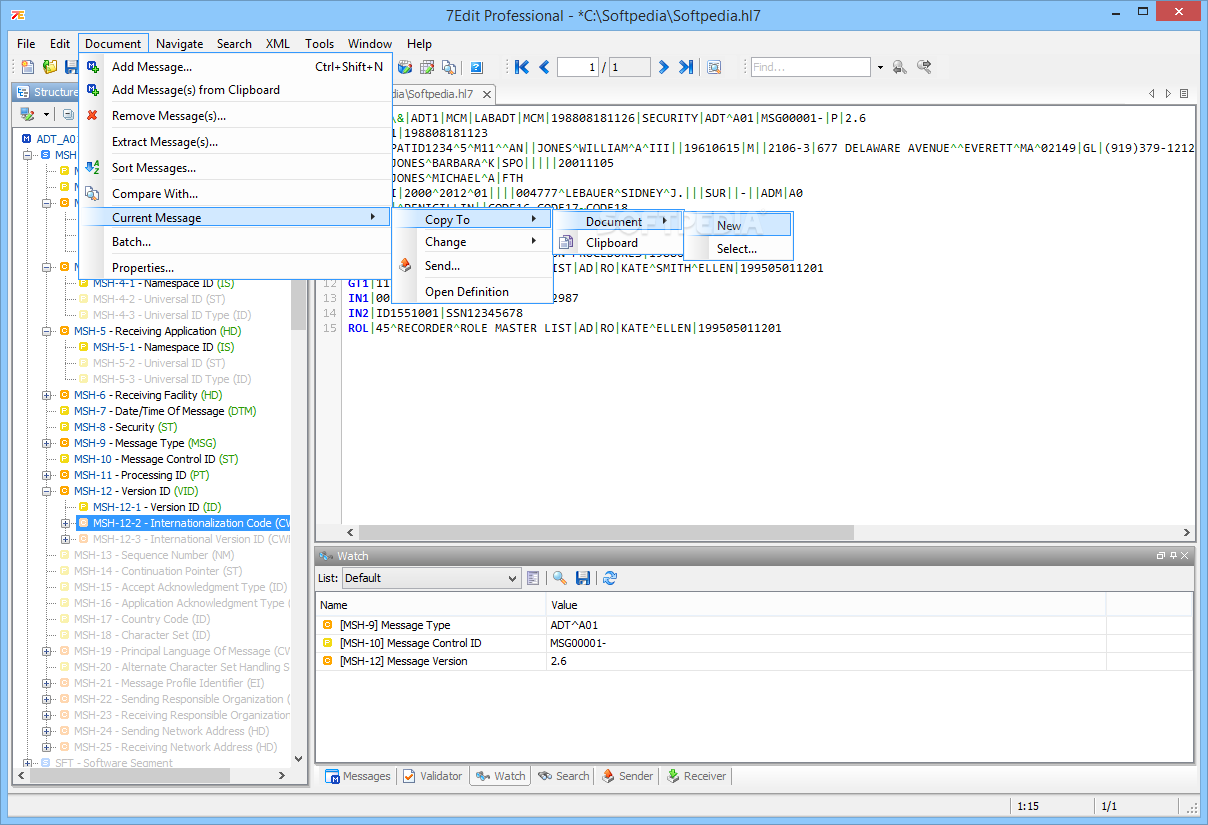Choose Add Message... from Document menu
1208x825 pixels.
tap(236, 67)
